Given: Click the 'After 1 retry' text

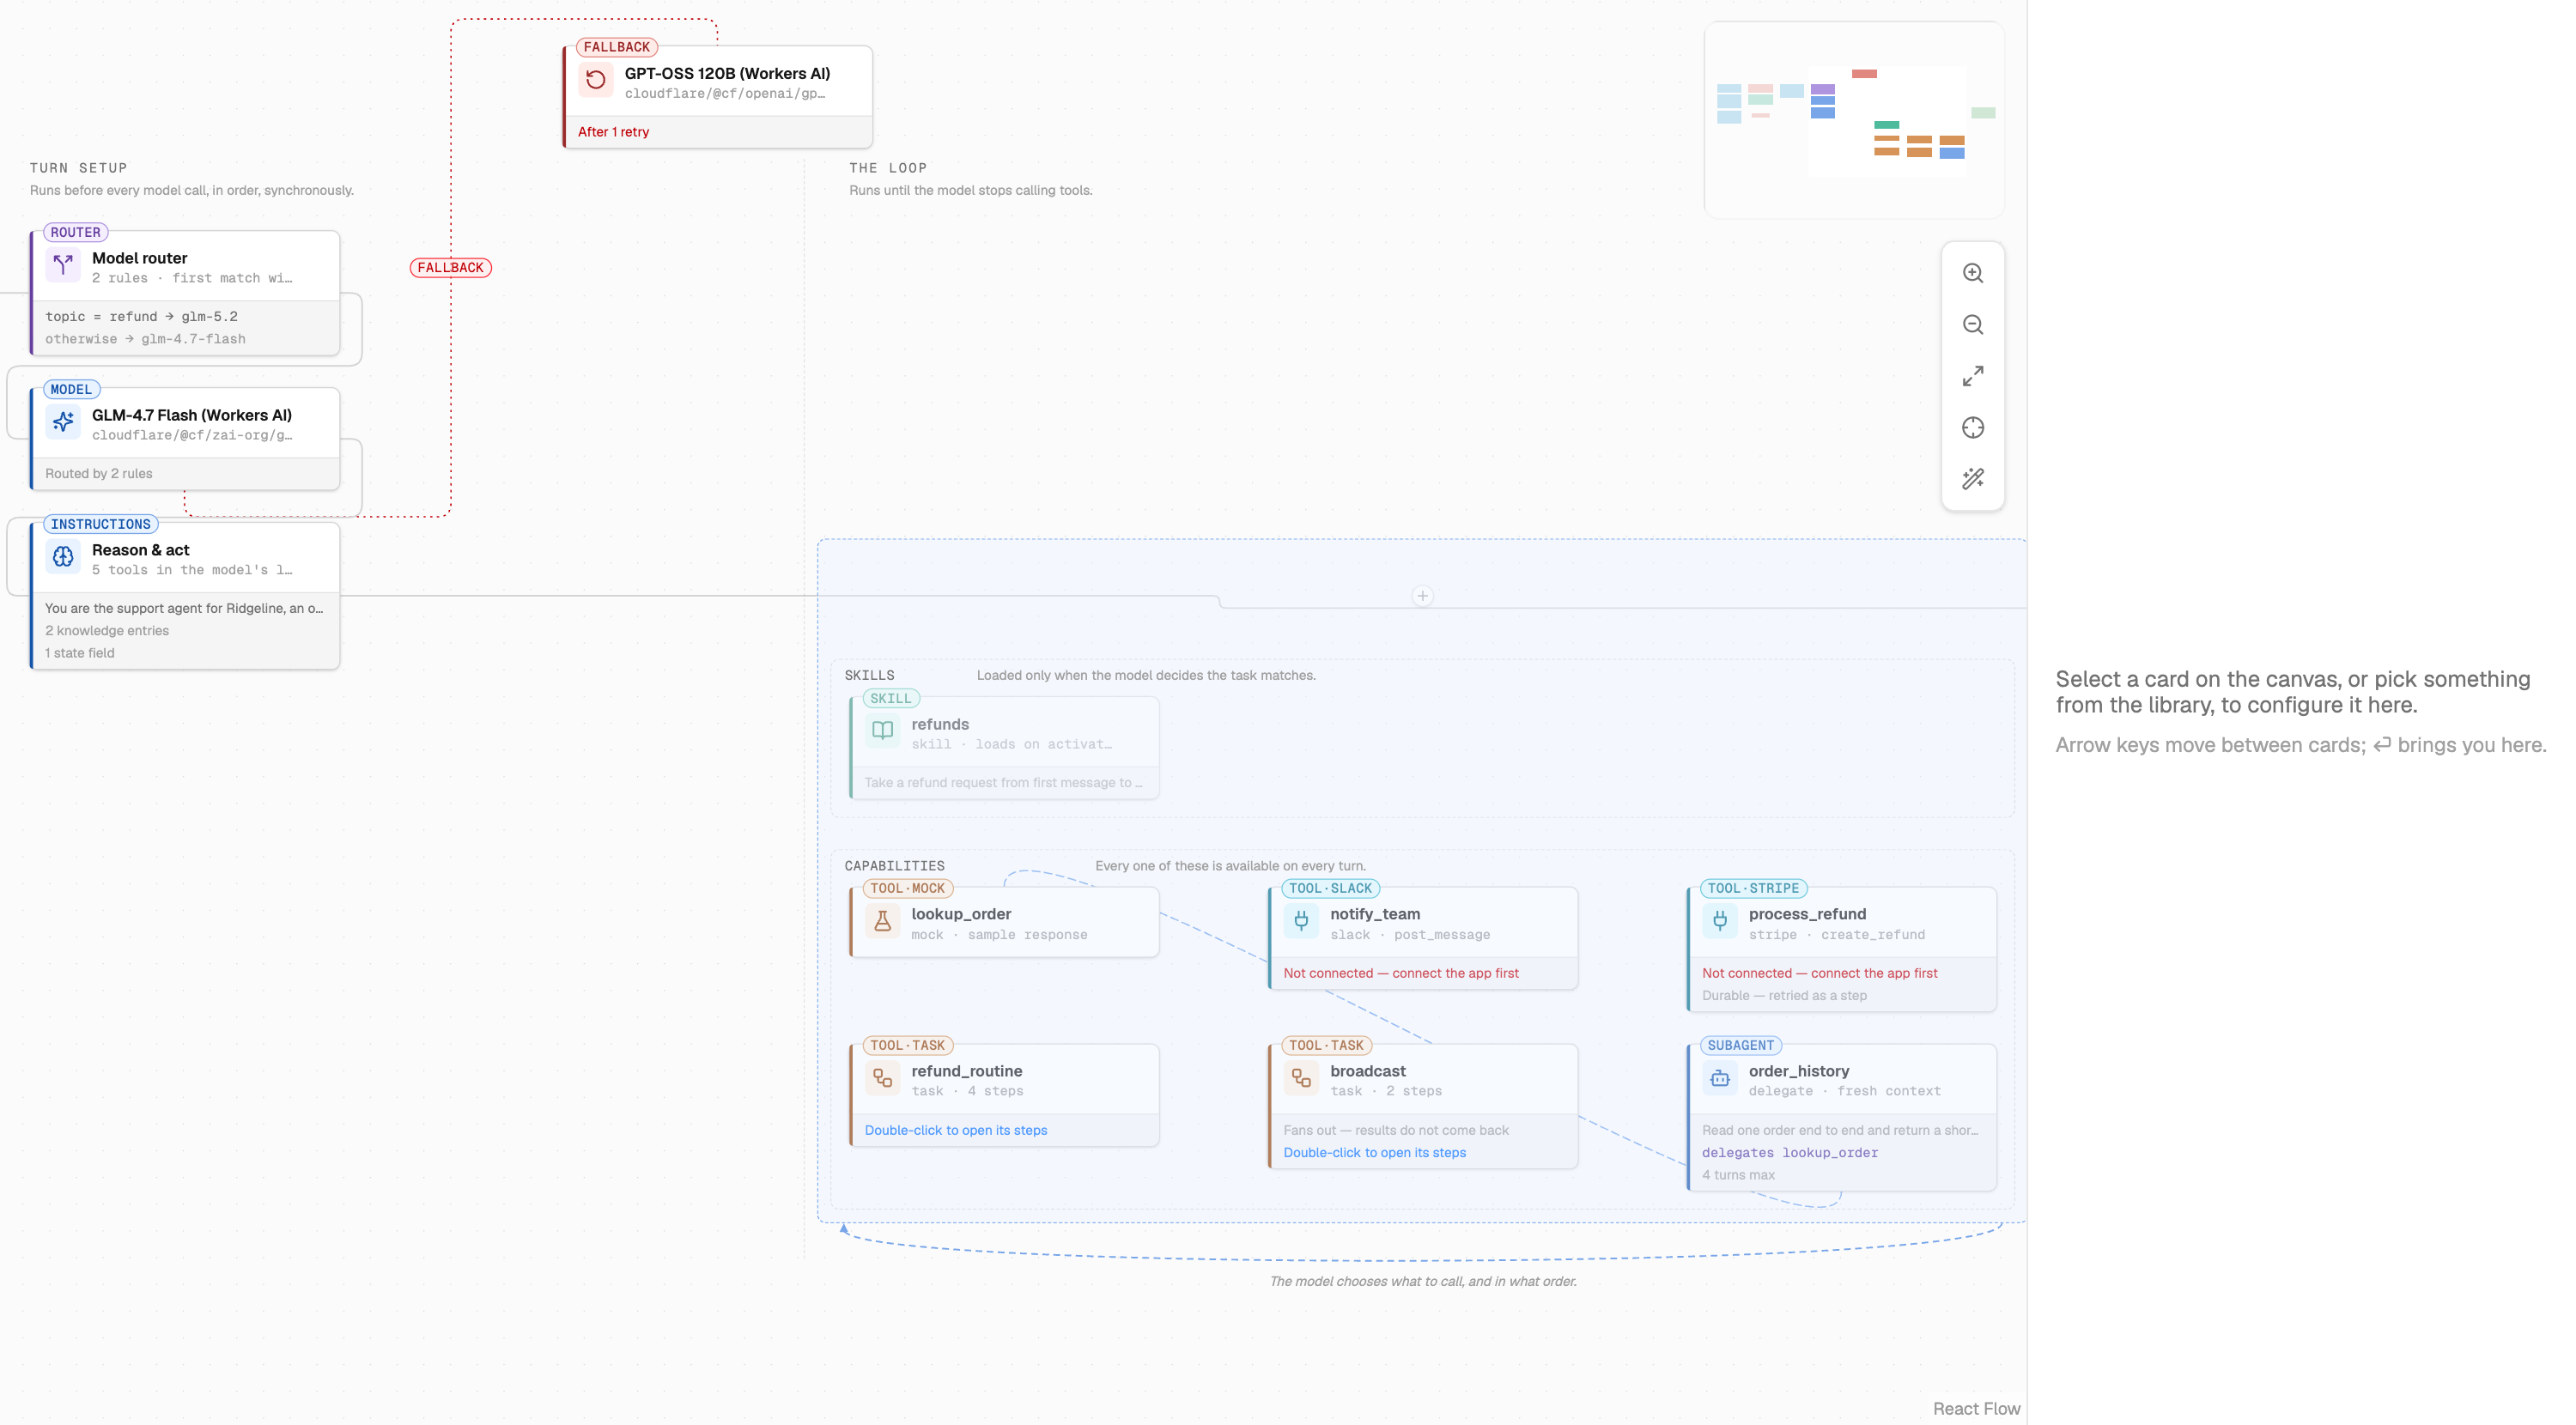Looking at the screenshot, I should (613, 132).
